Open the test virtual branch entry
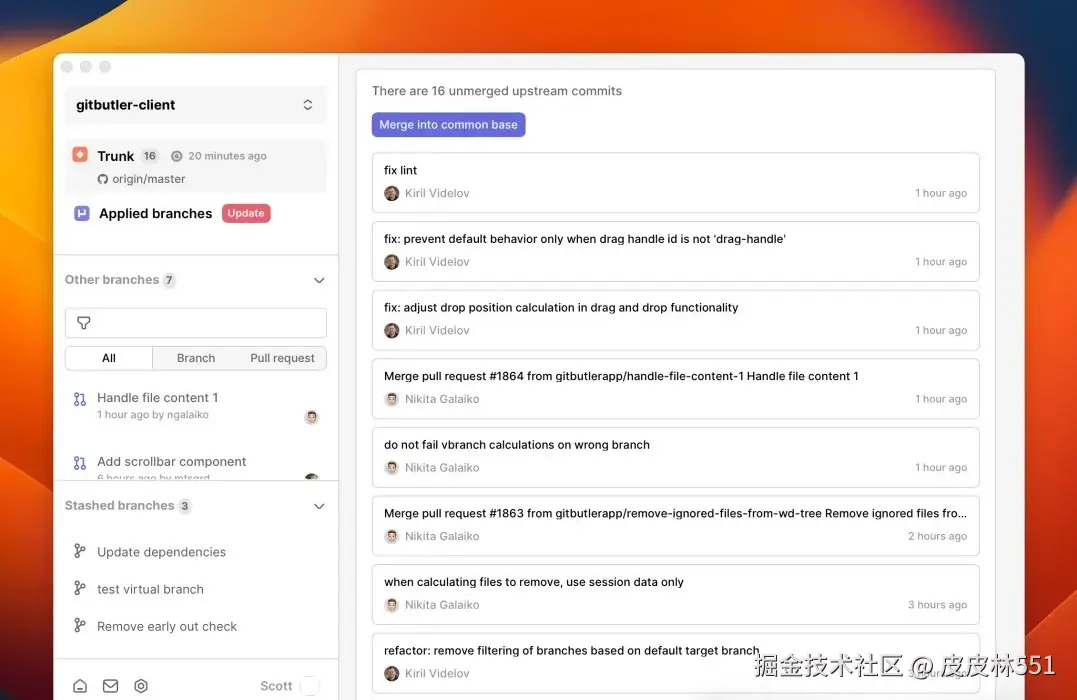Image resolution: width=1077 pixels, height=700 pixels. click(x=150, y=589)
